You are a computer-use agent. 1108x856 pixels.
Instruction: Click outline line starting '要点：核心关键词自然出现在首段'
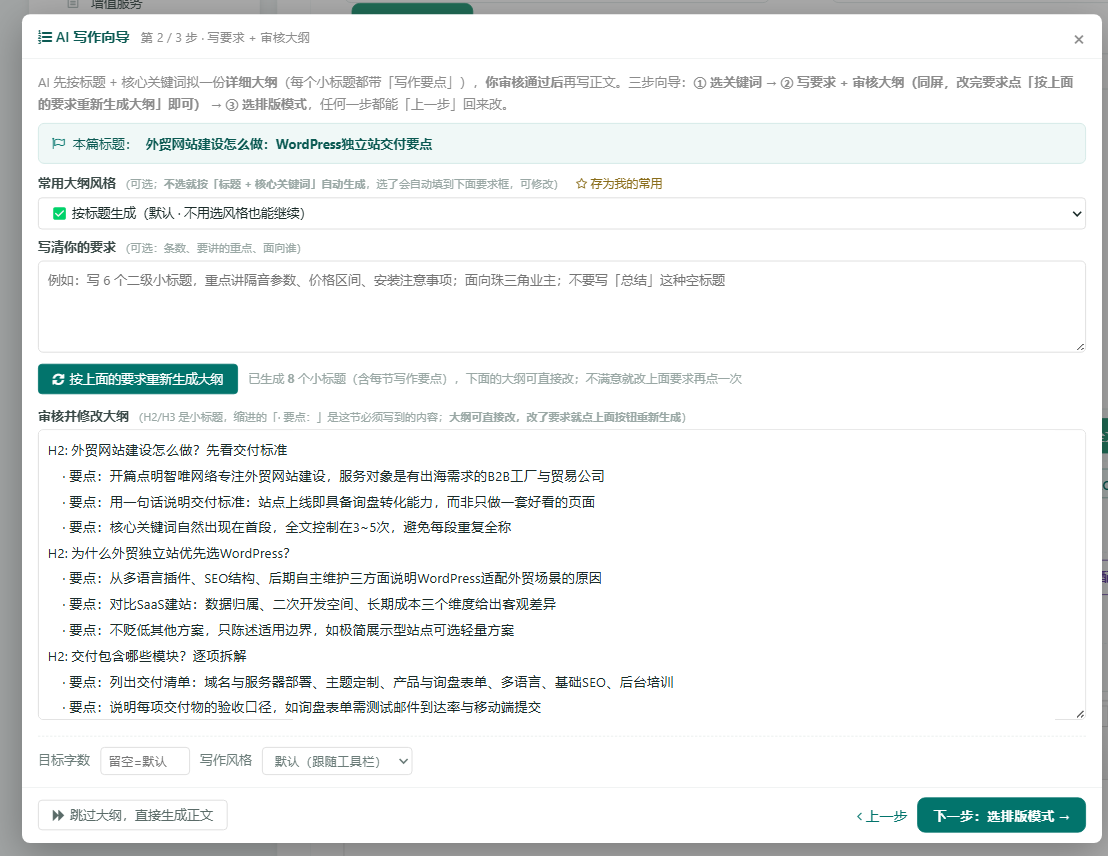pyautogui.click(x=286, y=527)
